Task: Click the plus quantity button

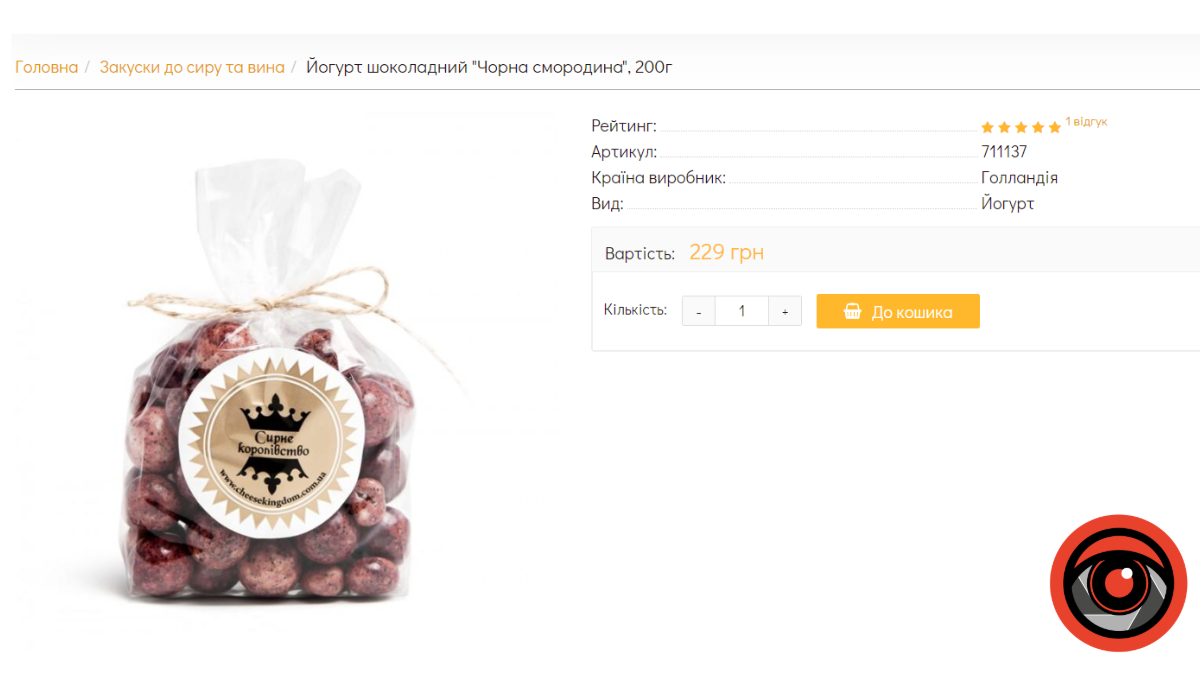Action: [x=785, y=311]
